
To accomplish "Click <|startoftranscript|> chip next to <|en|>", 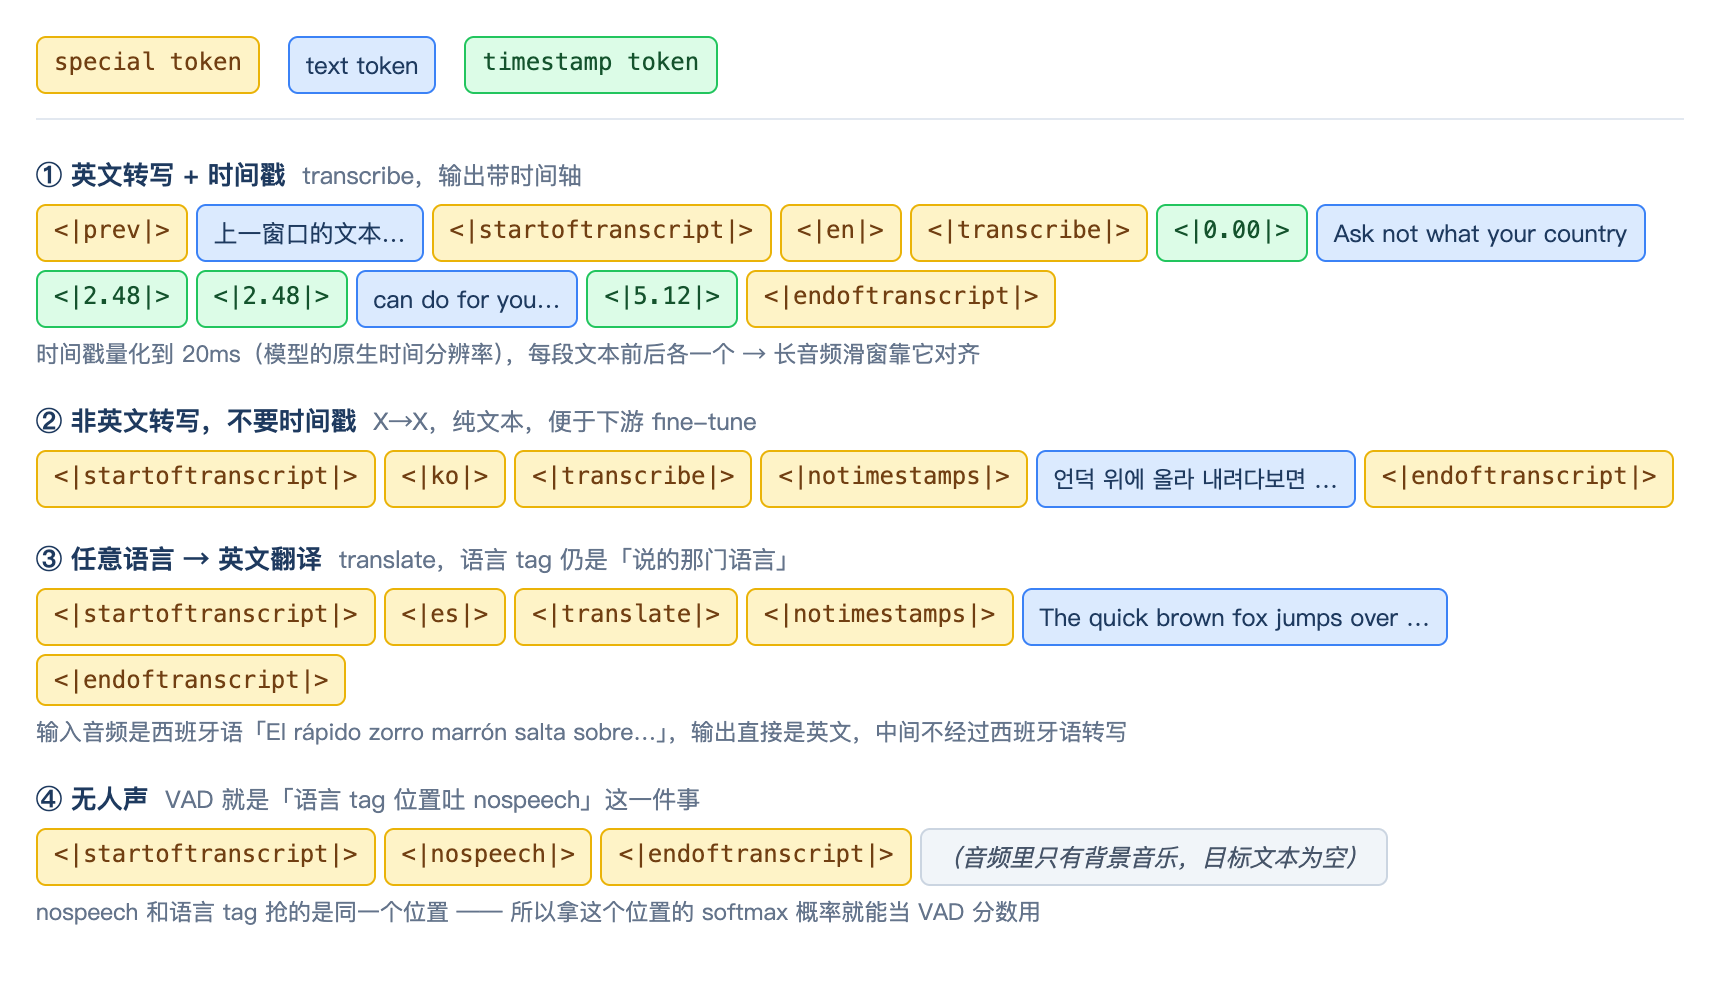I will pyautogui.click(x=602, y=233).
